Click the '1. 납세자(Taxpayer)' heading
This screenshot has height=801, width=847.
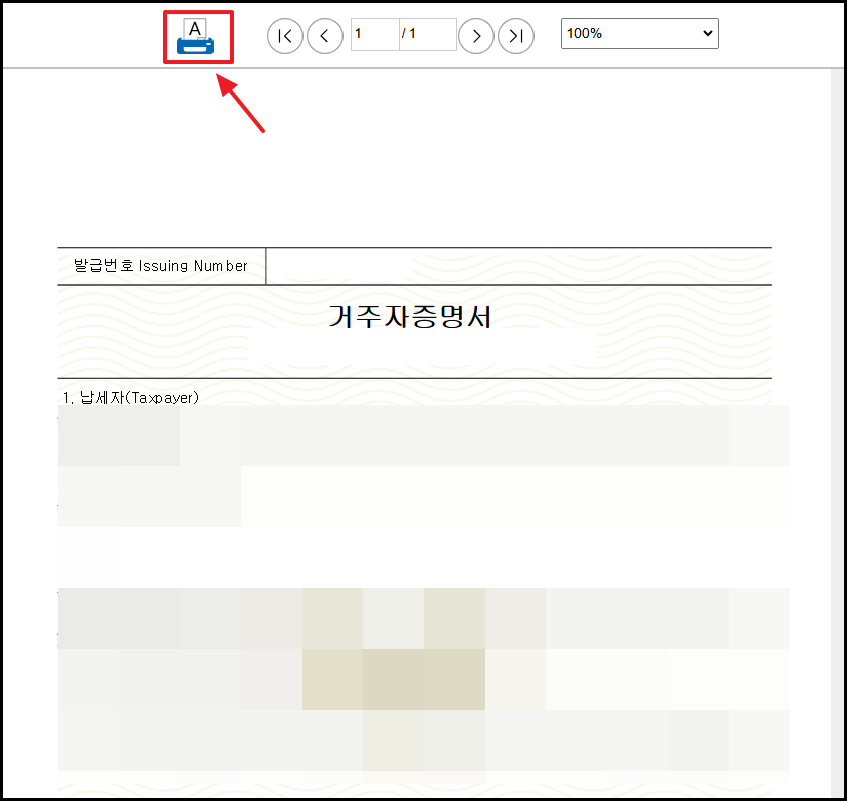coord(131,398)
